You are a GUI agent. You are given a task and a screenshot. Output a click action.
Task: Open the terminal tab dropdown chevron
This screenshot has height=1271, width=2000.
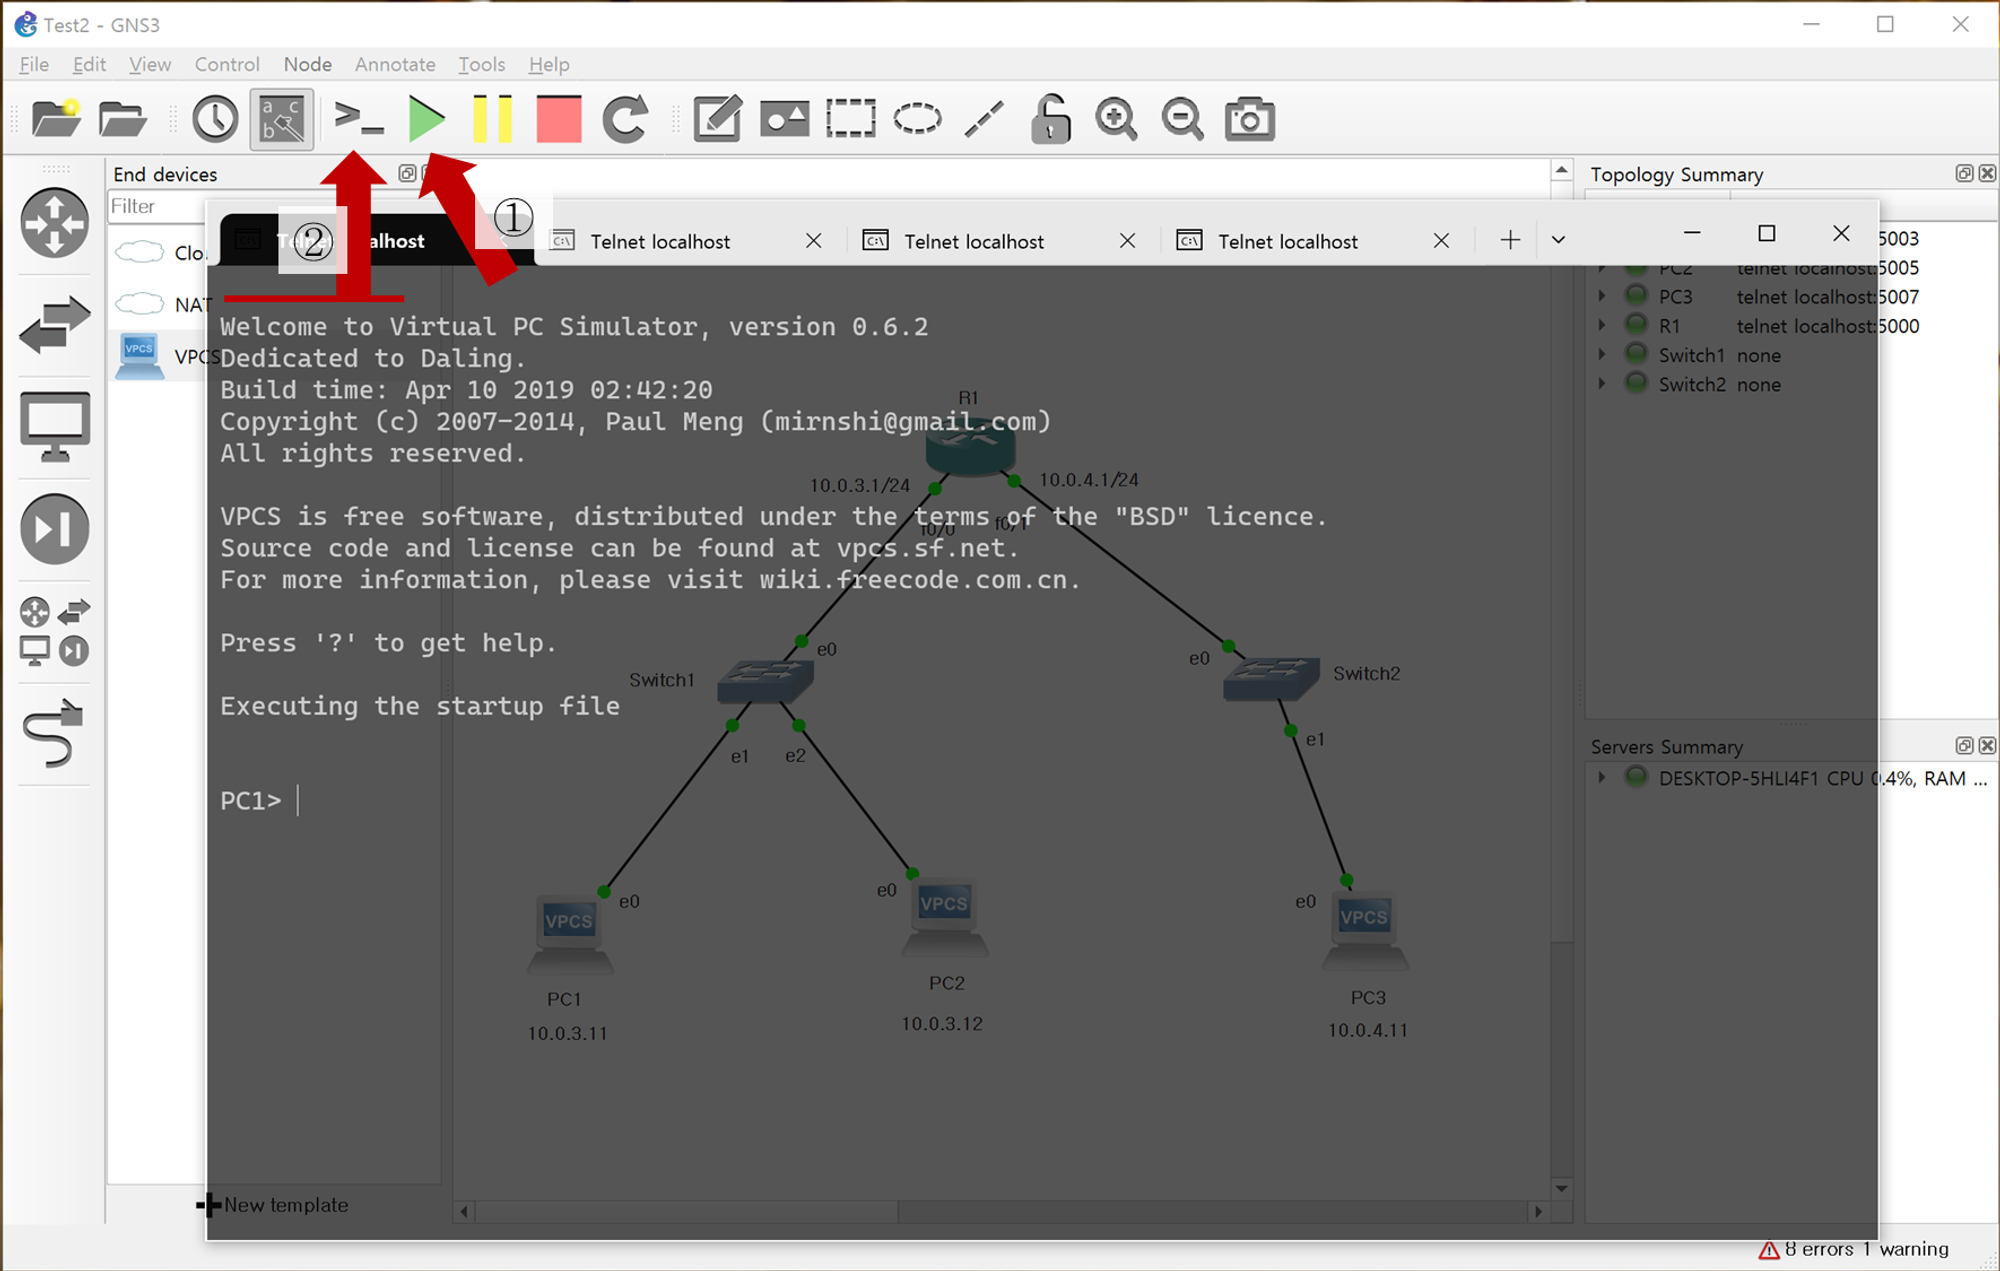pyautogui.click(x=1558, y=240)
